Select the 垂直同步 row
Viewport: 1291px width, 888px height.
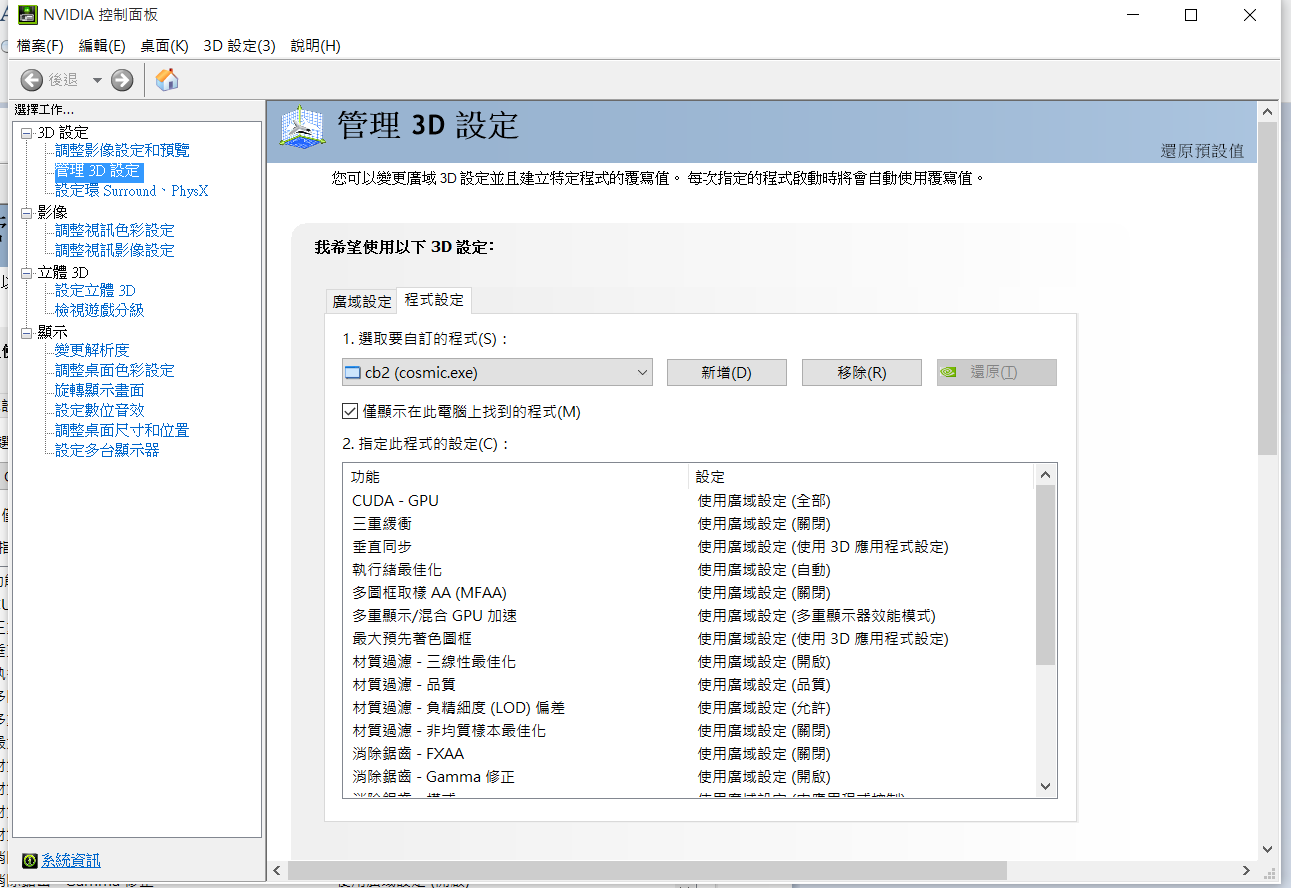click(x=690, y=546)
